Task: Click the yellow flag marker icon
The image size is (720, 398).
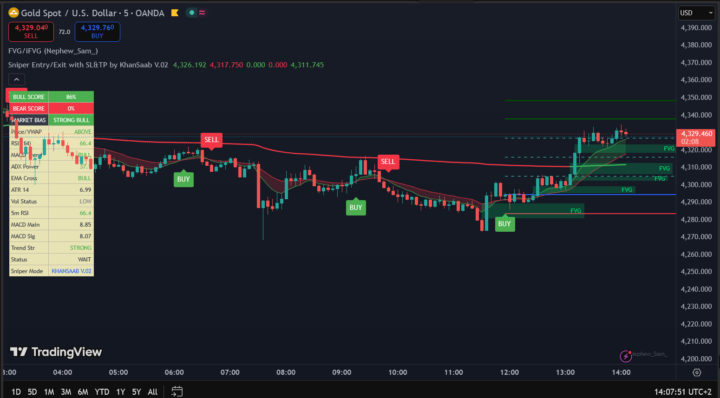Action: (x=174, y=13)
